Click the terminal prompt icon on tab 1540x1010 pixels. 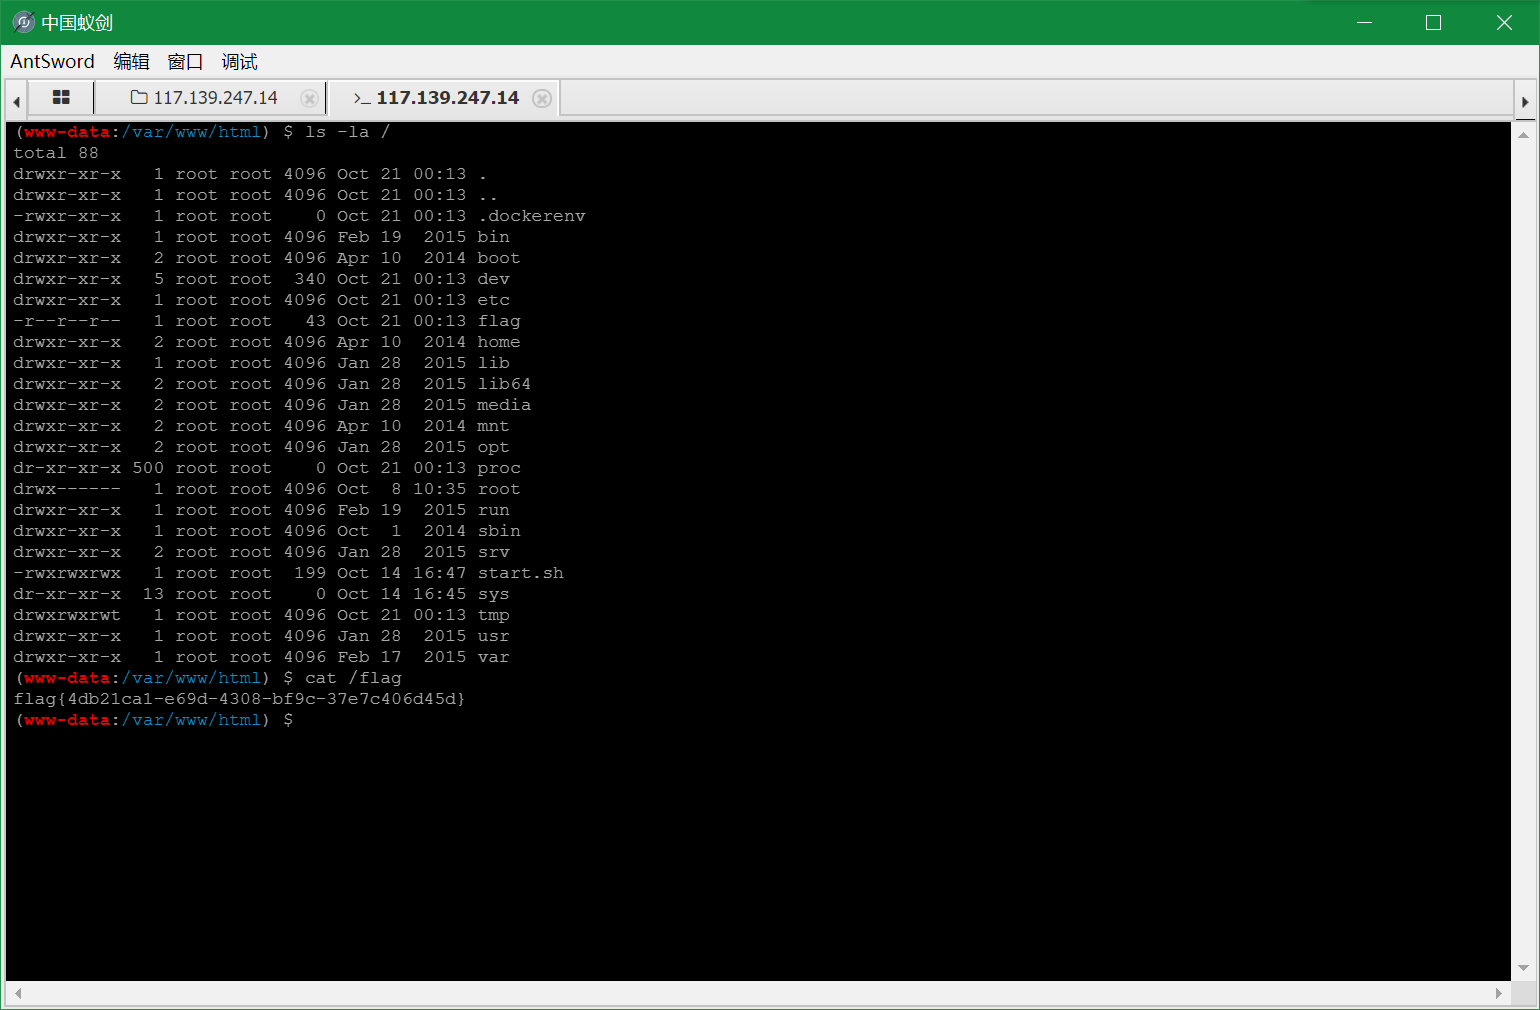tap(362, 98)
